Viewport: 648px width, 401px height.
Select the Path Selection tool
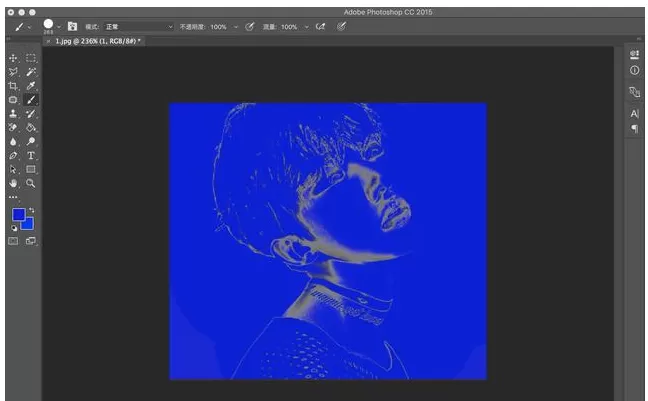point(13,169)
